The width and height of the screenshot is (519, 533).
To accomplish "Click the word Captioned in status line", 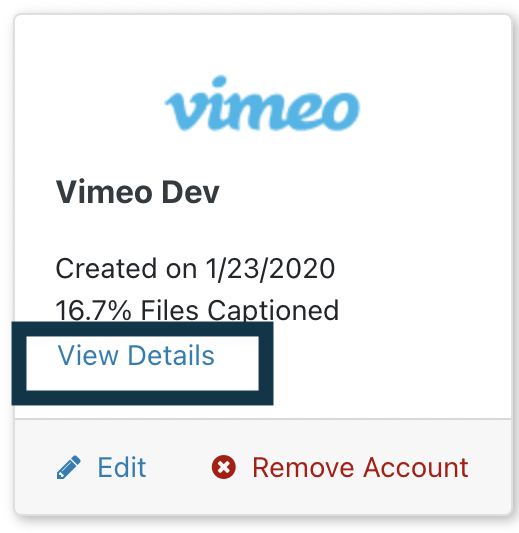I will click(x=273, y=311).
